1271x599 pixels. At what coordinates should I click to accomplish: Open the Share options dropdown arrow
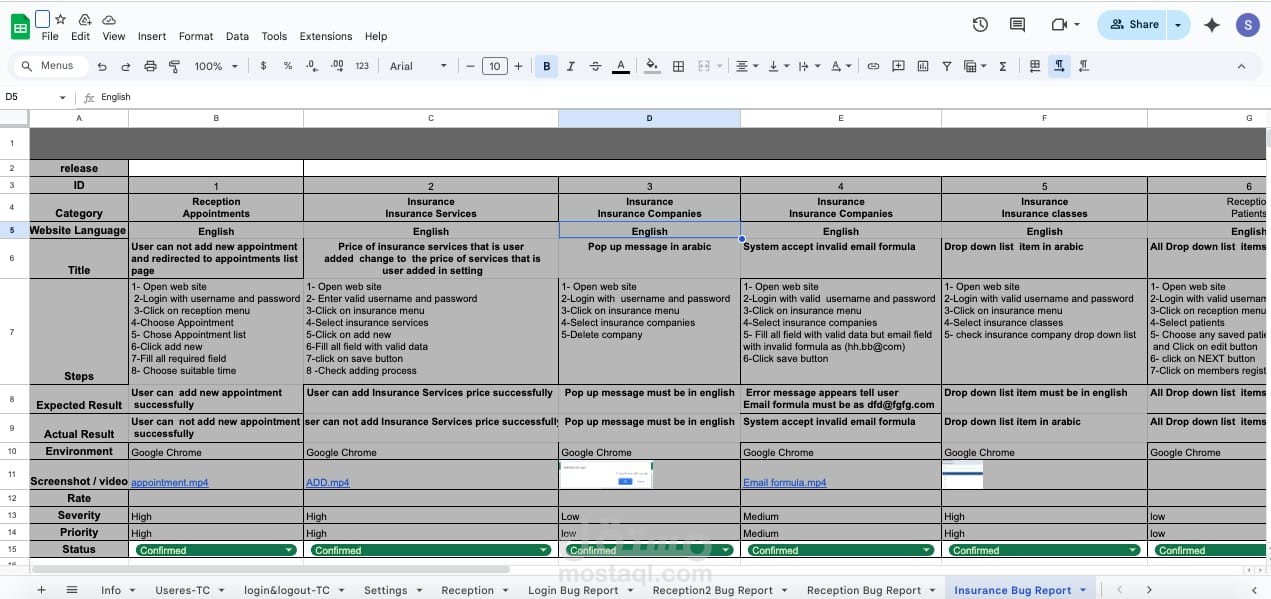[x=1178, y=25]
